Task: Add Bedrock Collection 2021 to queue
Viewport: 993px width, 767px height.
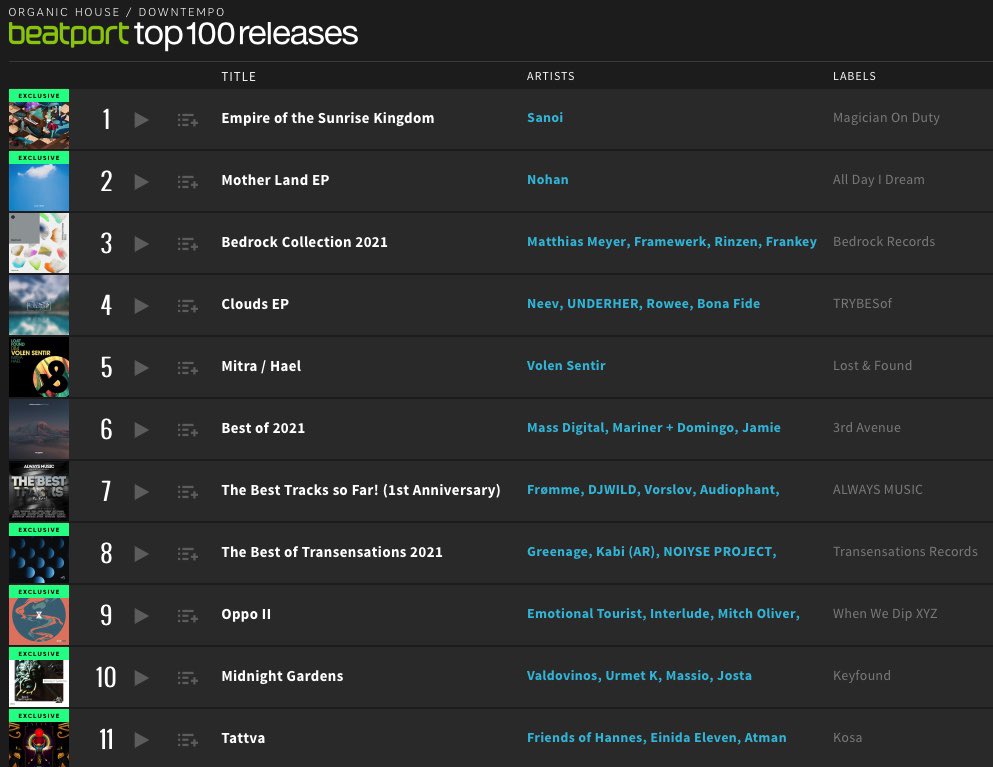Action: pyautogui.click(x=187, y=244)
